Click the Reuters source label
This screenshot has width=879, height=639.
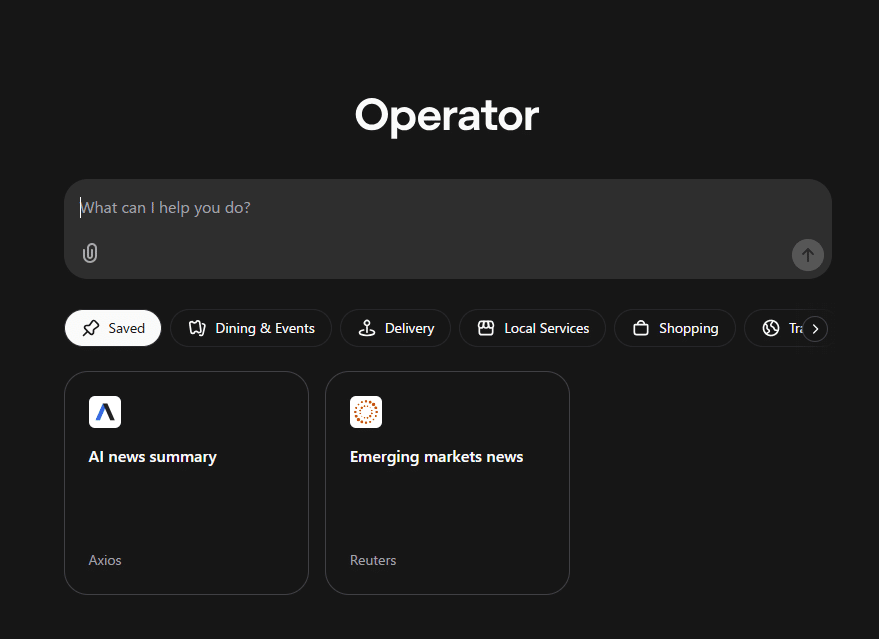[x=373, y=560]
